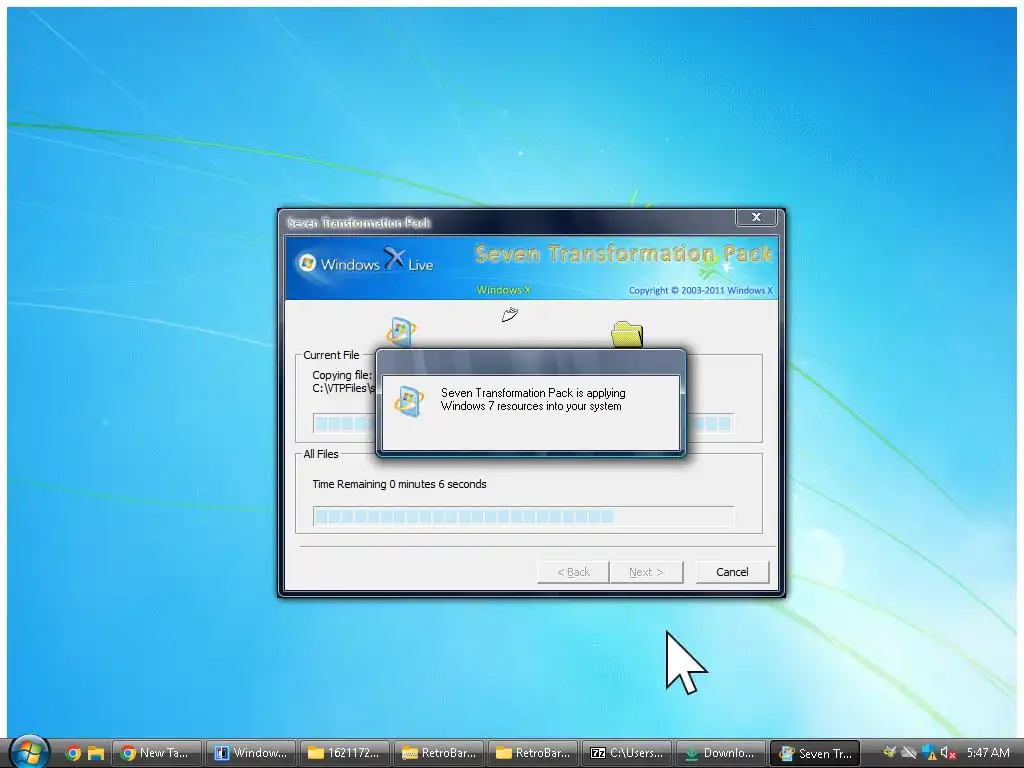The width and height of the screenshot is (1024, 768).
Task: Click the applying Windows 7 resources message
Action: [533, 400]
